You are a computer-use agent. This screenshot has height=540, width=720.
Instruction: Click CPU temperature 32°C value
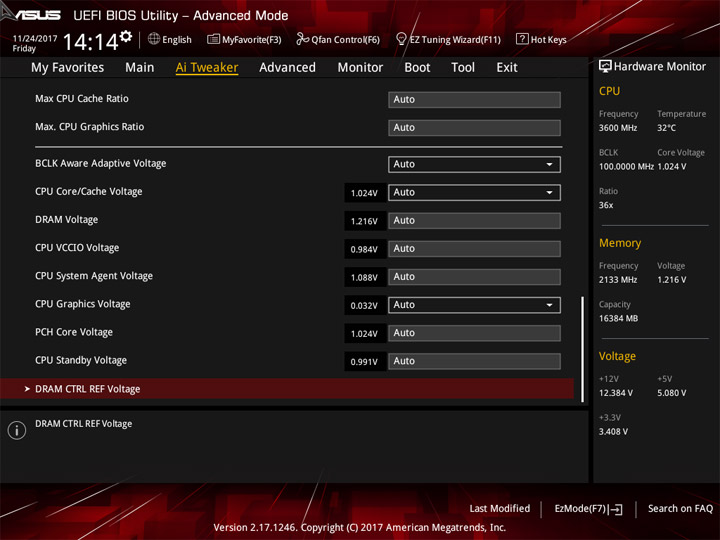click(x=666, y=128)
